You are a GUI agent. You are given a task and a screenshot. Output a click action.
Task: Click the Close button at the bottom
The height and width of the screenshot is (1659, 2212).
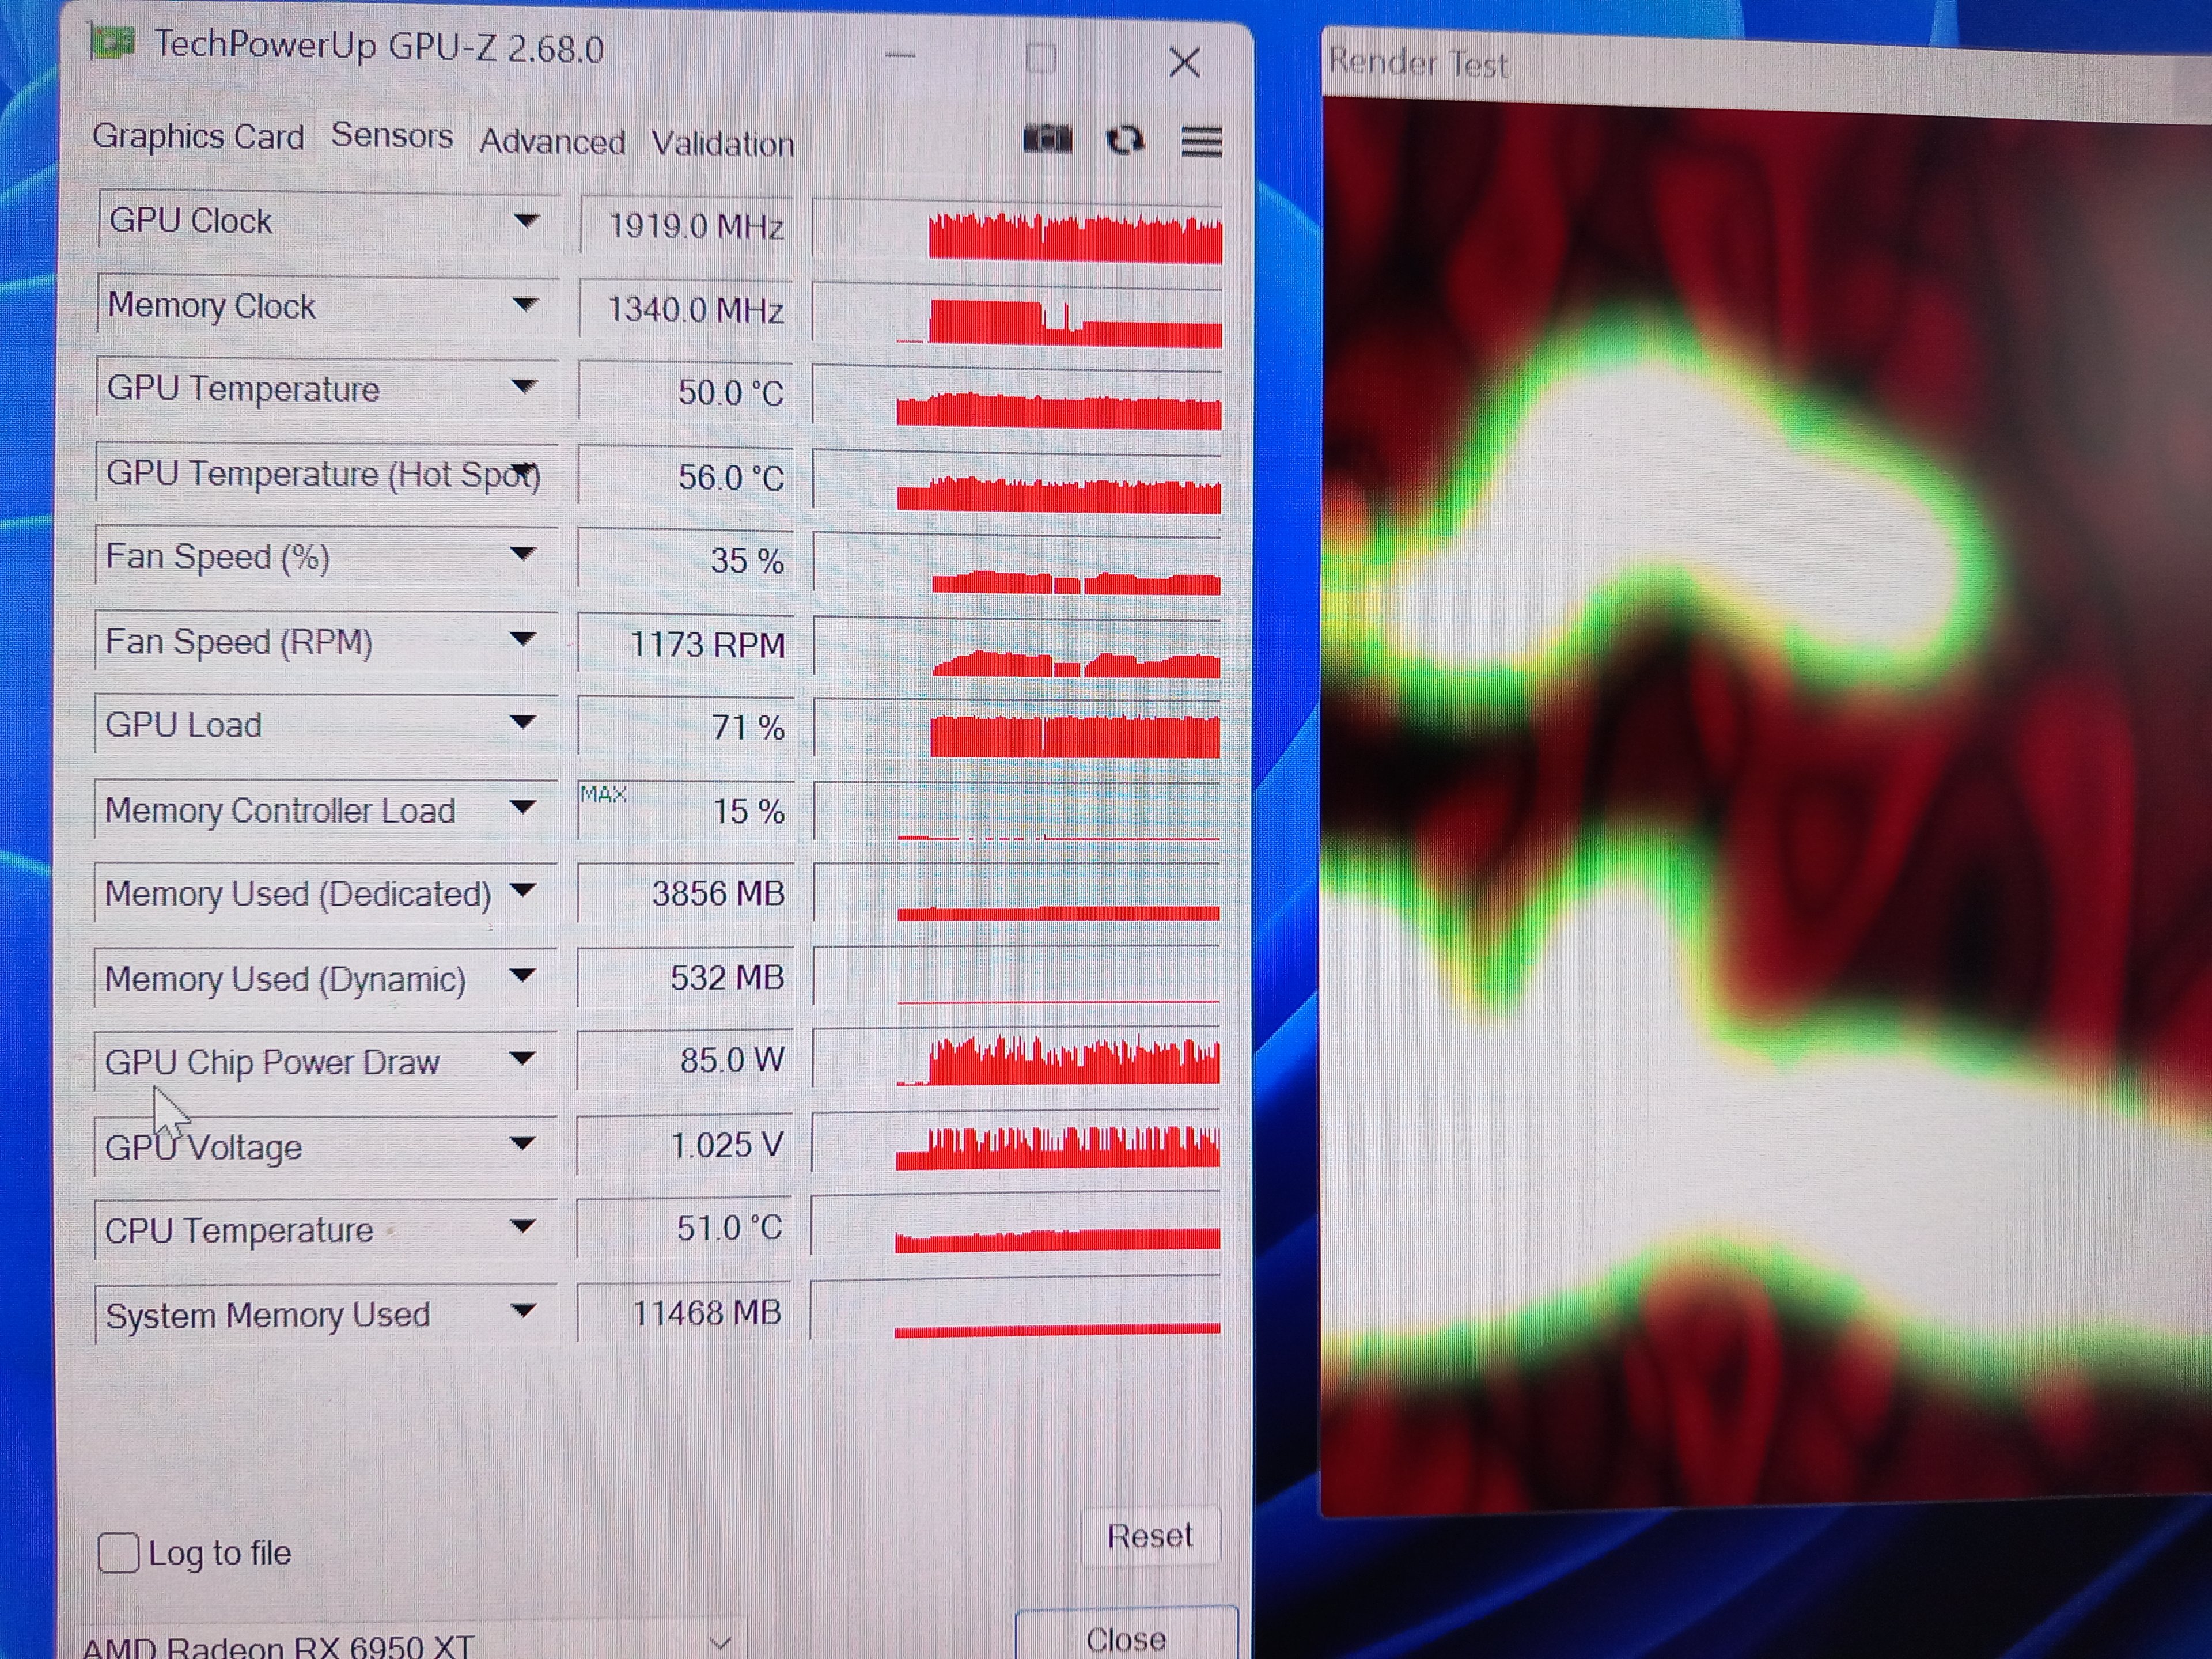[x=1125, y=1638]
